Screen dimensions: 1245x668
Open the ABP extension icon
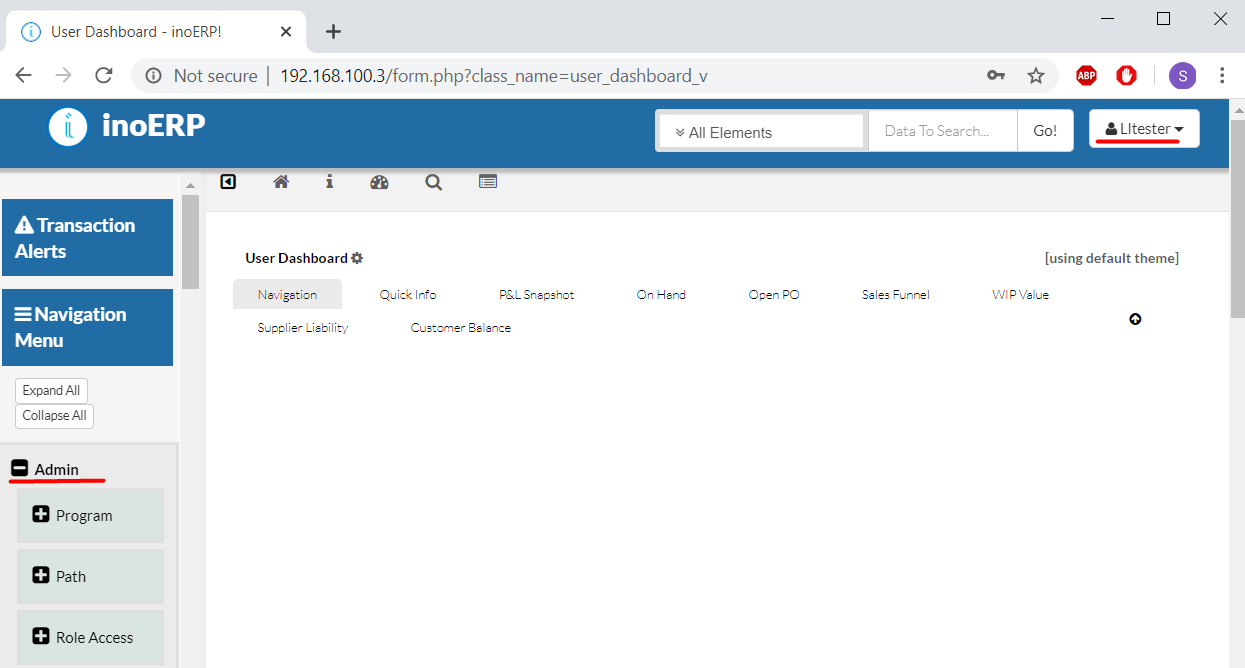tap(1086, 76)
